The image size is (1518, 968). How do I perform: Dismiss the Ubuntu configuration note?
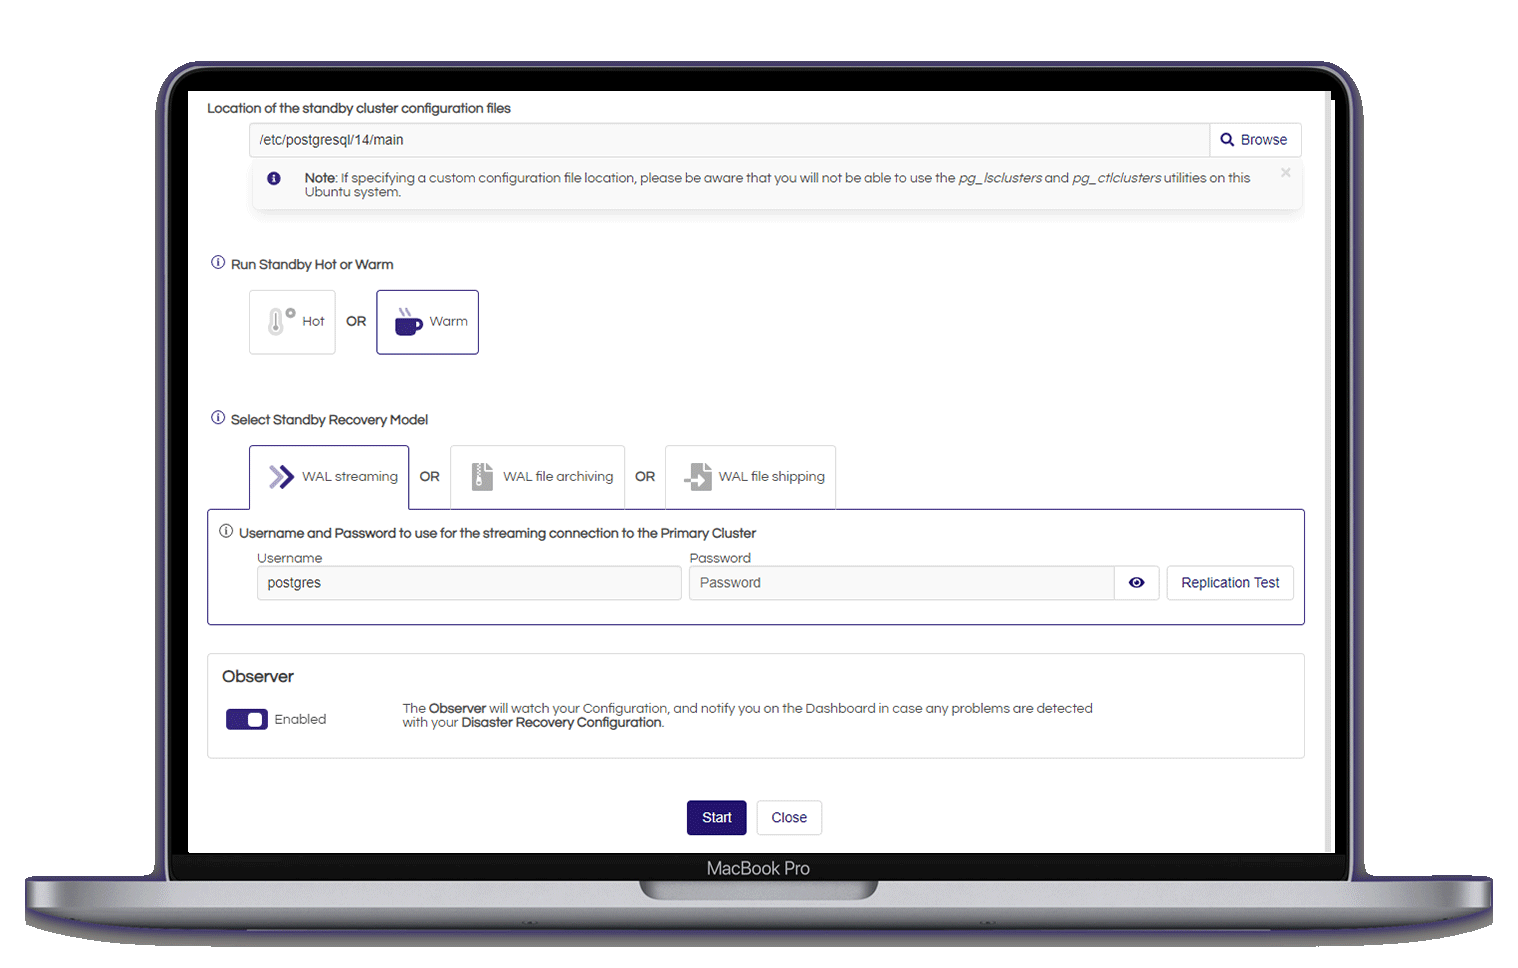click(1285, 172)
